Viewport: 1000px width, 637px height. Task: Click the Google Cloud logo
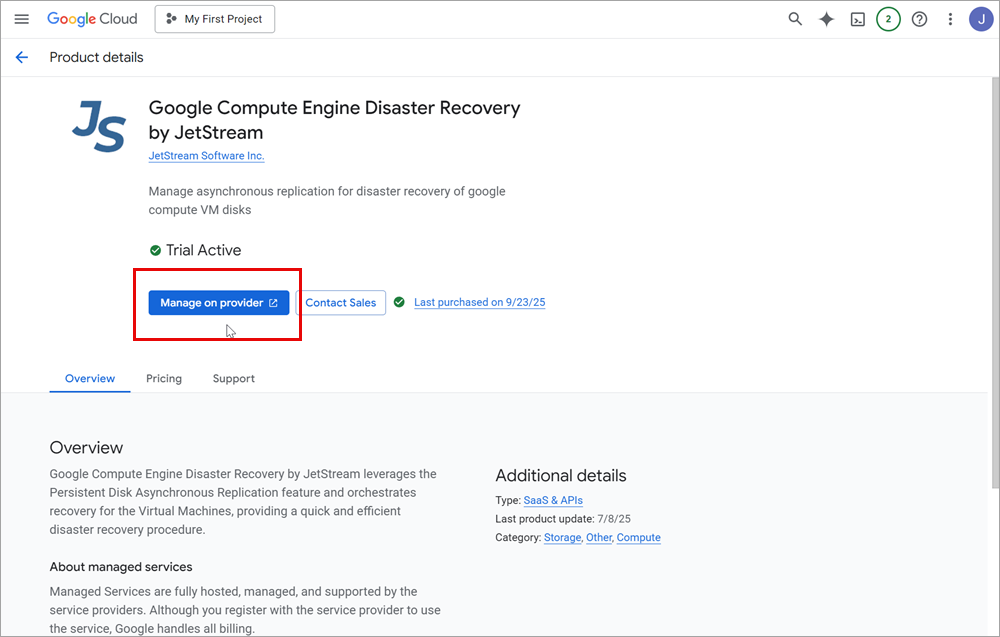pyautogui.click(x=92, y=19)
